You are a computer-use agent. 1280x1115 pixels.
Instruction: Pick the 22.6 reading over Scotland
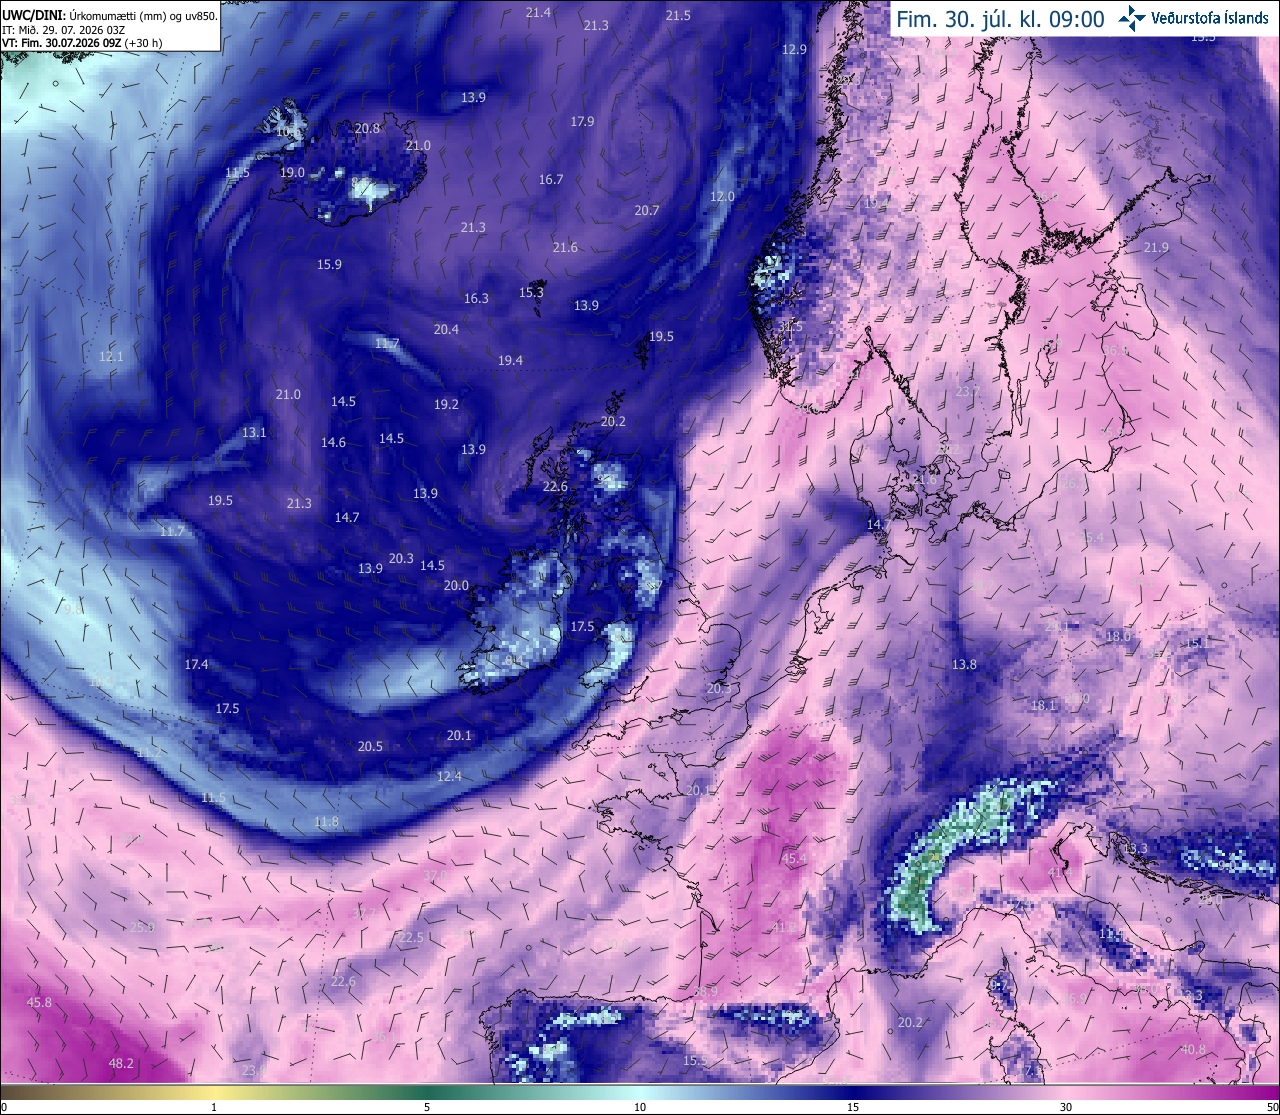pos(555,487)
